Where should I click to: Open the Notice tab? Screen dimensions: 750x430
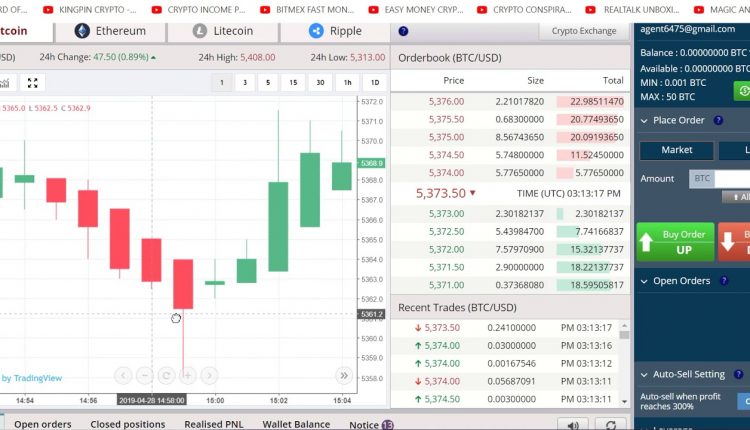[371, 425]
